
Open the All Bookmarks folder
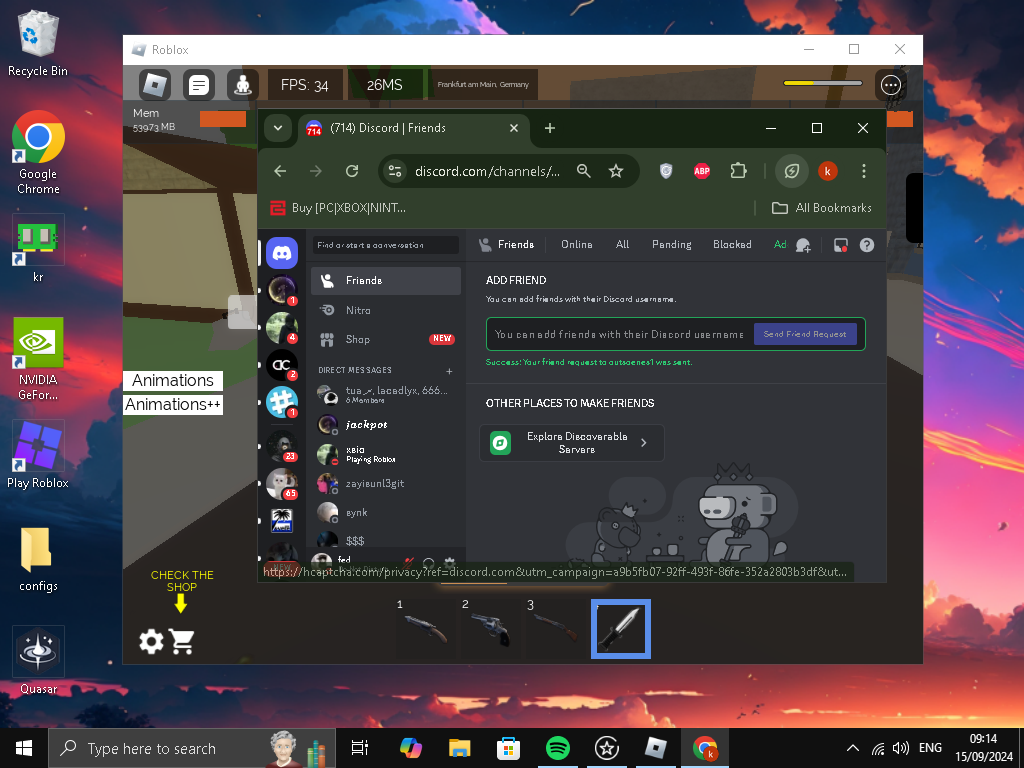pos(822,208)
